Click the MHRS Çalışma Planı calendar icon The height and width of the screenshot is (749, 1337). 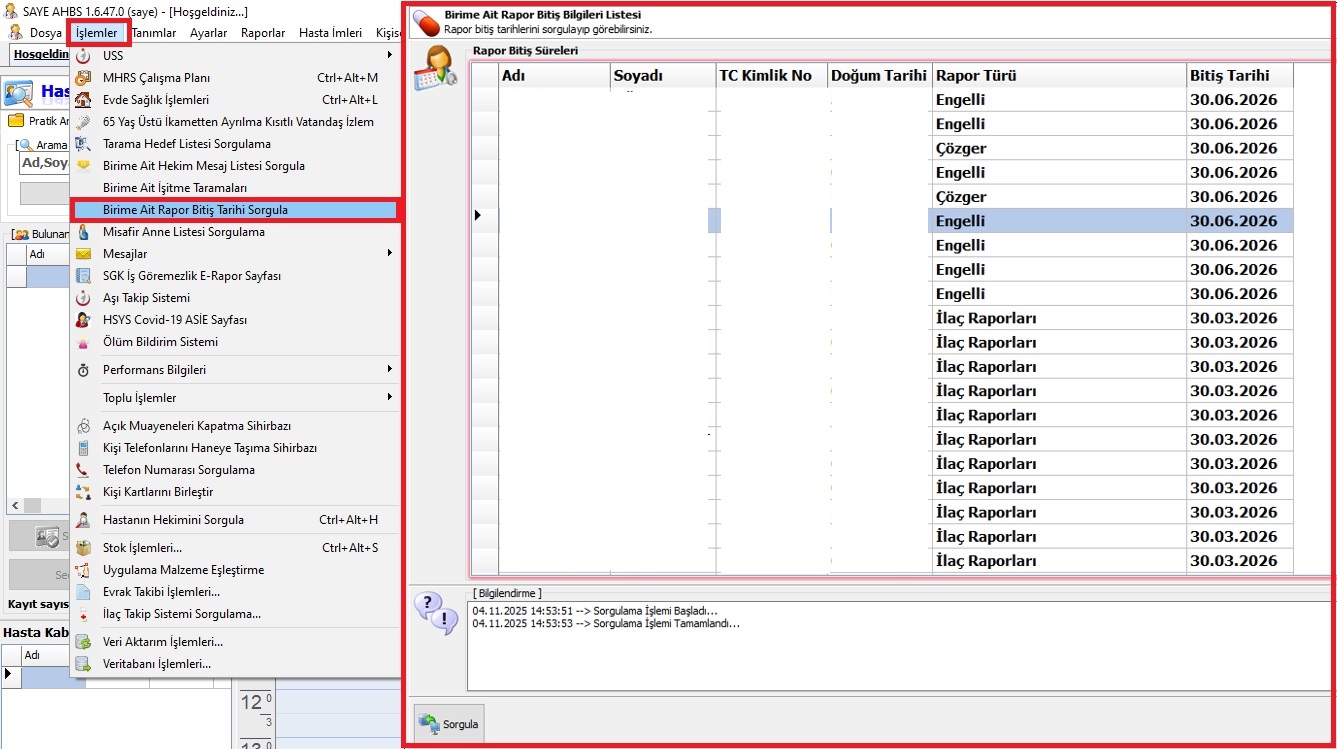click(83, 78)
